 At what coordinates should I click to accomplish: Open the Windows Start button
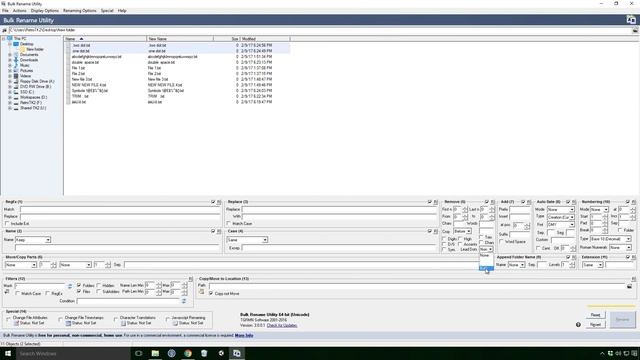pyautogui.click(x=8, y=353)
